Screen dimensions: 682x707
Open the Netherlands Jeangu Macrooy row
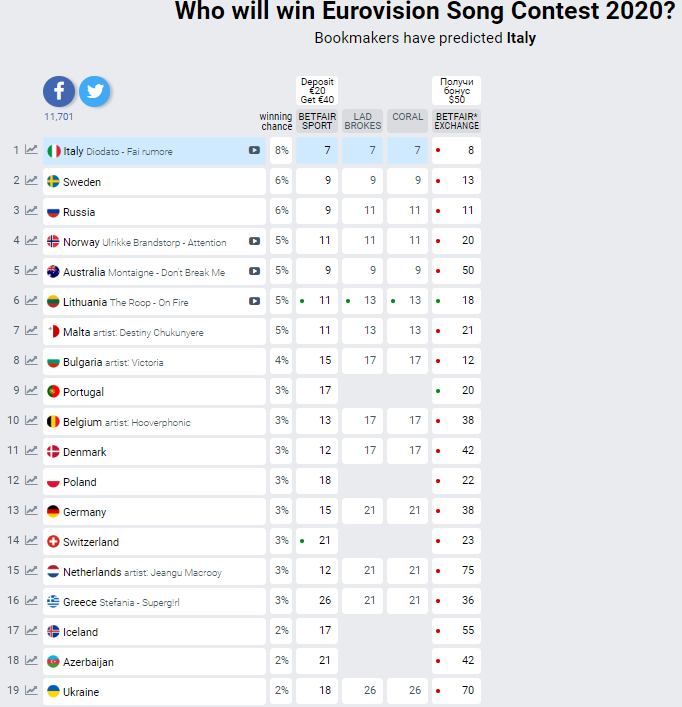(154, 572)
